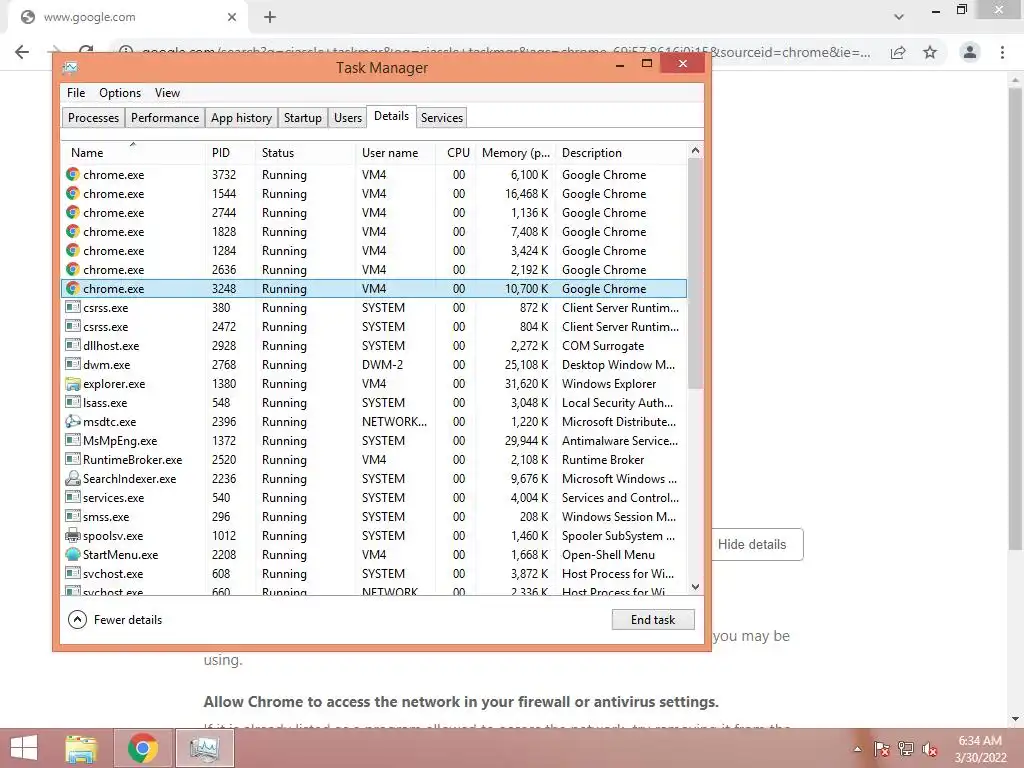Open Chrome profile avatar icon
The image size is (1024, 768).
[x=970, y=52]
